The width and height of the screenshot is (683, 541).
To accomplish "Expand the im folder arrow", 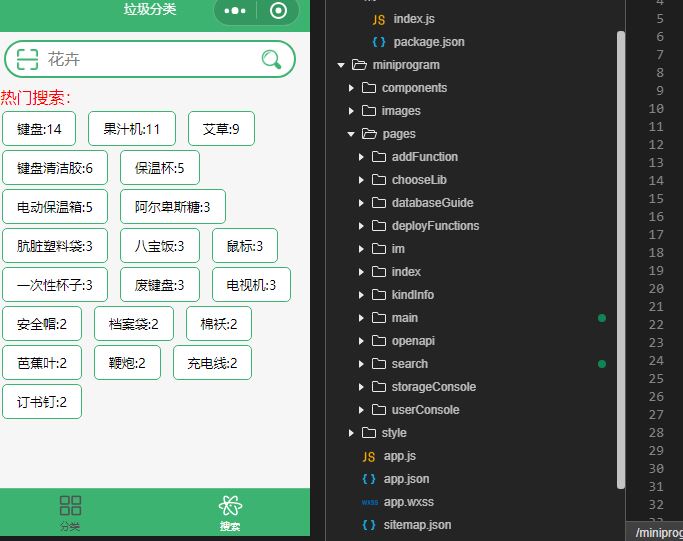I will pyautogui.click(x=361, y=249).
